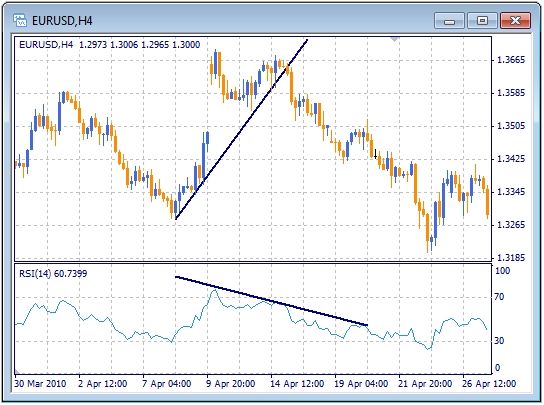The width and height of the screenshot is (544, 405).
Task: Select the falling trendline on RSI panel
Action: (271, 301)
